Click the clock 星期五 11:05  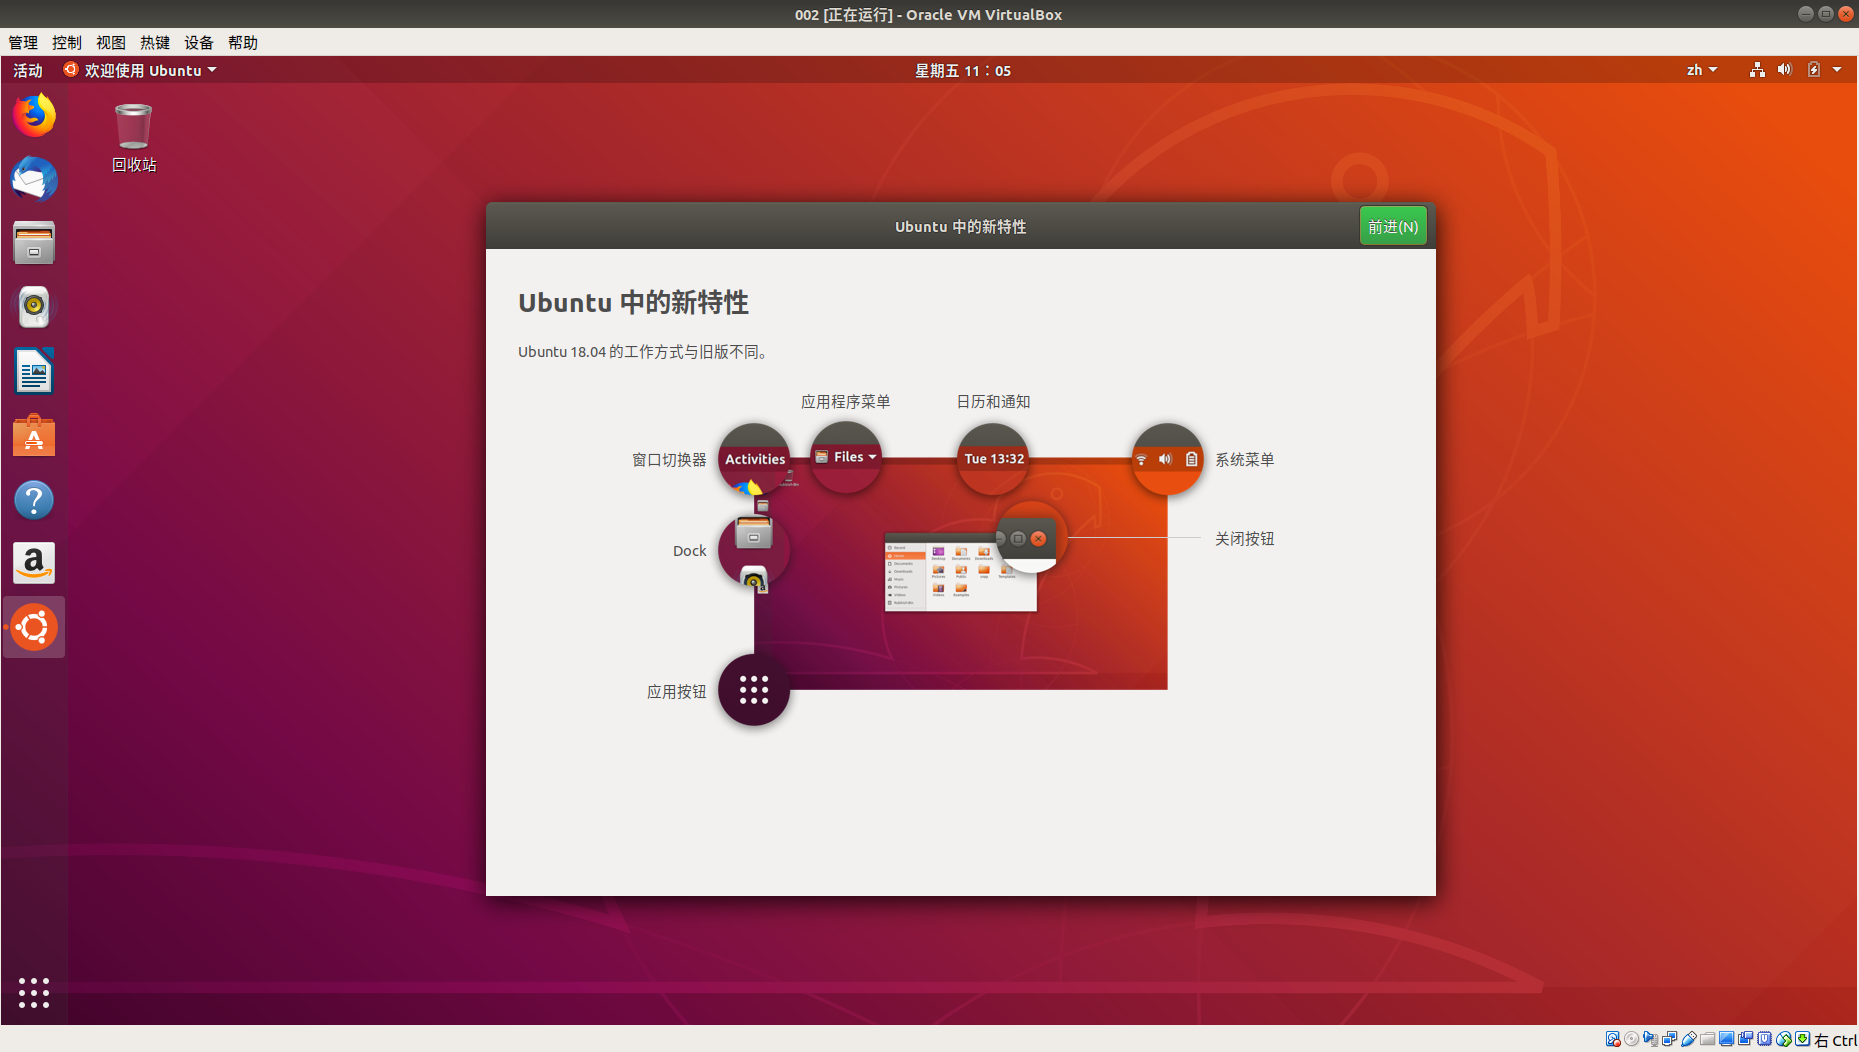[962, 70]
